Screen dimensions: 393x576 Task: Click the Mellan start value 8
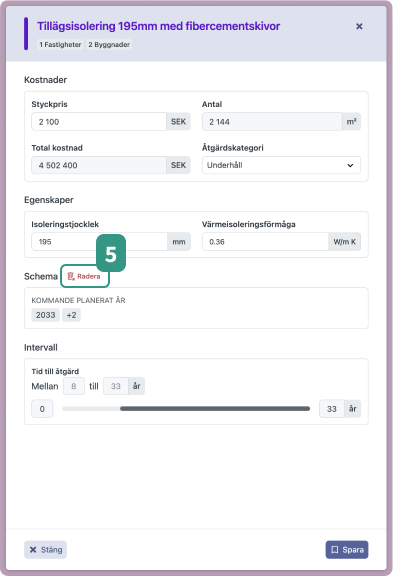click(74, 386)
